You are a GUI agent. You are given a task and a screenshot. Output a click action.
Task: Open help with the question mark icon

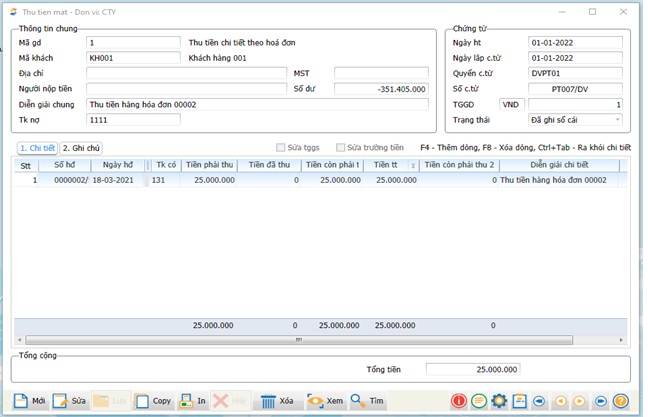(620, 401)
